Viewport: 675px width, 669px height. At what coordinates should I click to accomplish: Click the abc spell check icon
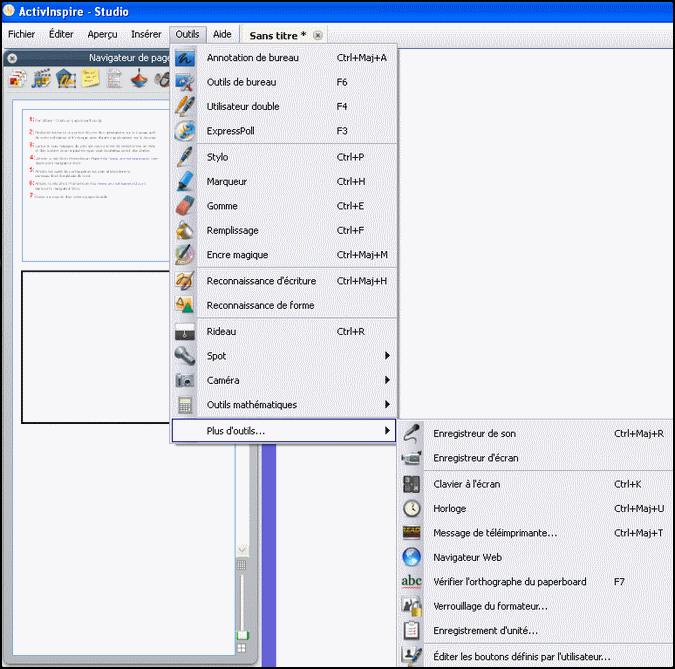point(412,582)
